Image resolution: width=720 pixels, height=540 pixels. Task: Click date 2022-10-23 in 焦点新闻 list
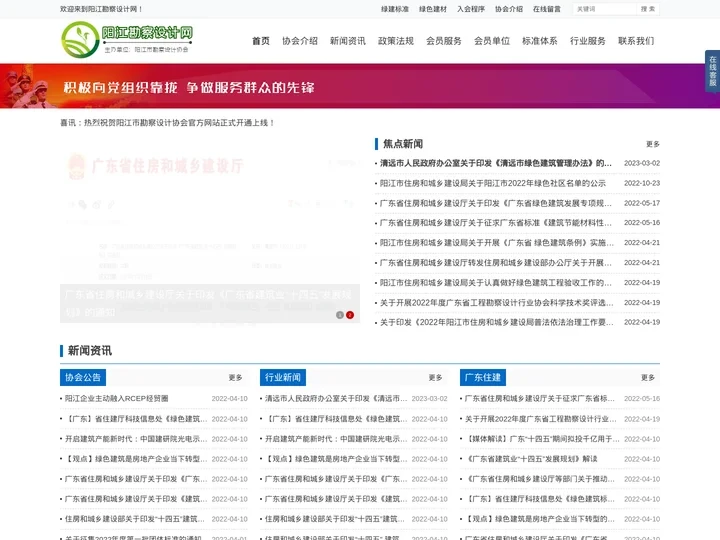coord(642,183)
